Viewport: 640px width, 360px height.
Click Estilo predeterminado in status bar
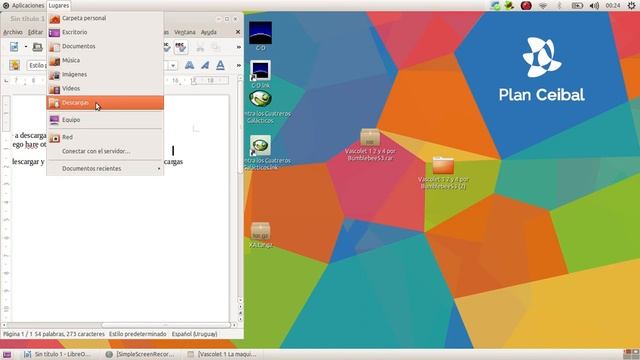(x=138, y=334)
